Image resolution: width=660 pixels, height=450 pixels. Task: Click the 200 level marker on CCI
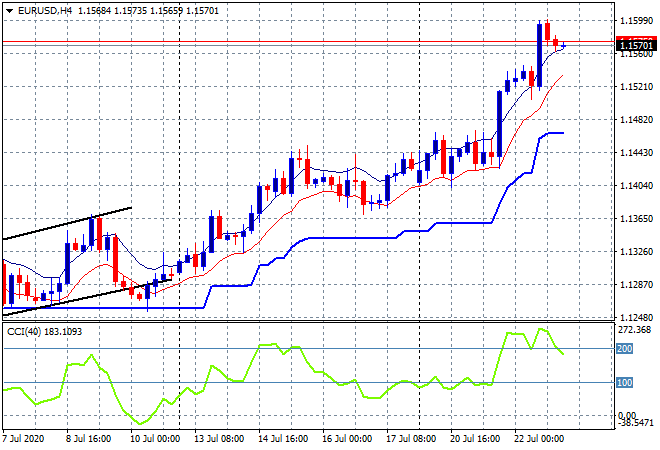pos(624,349)
